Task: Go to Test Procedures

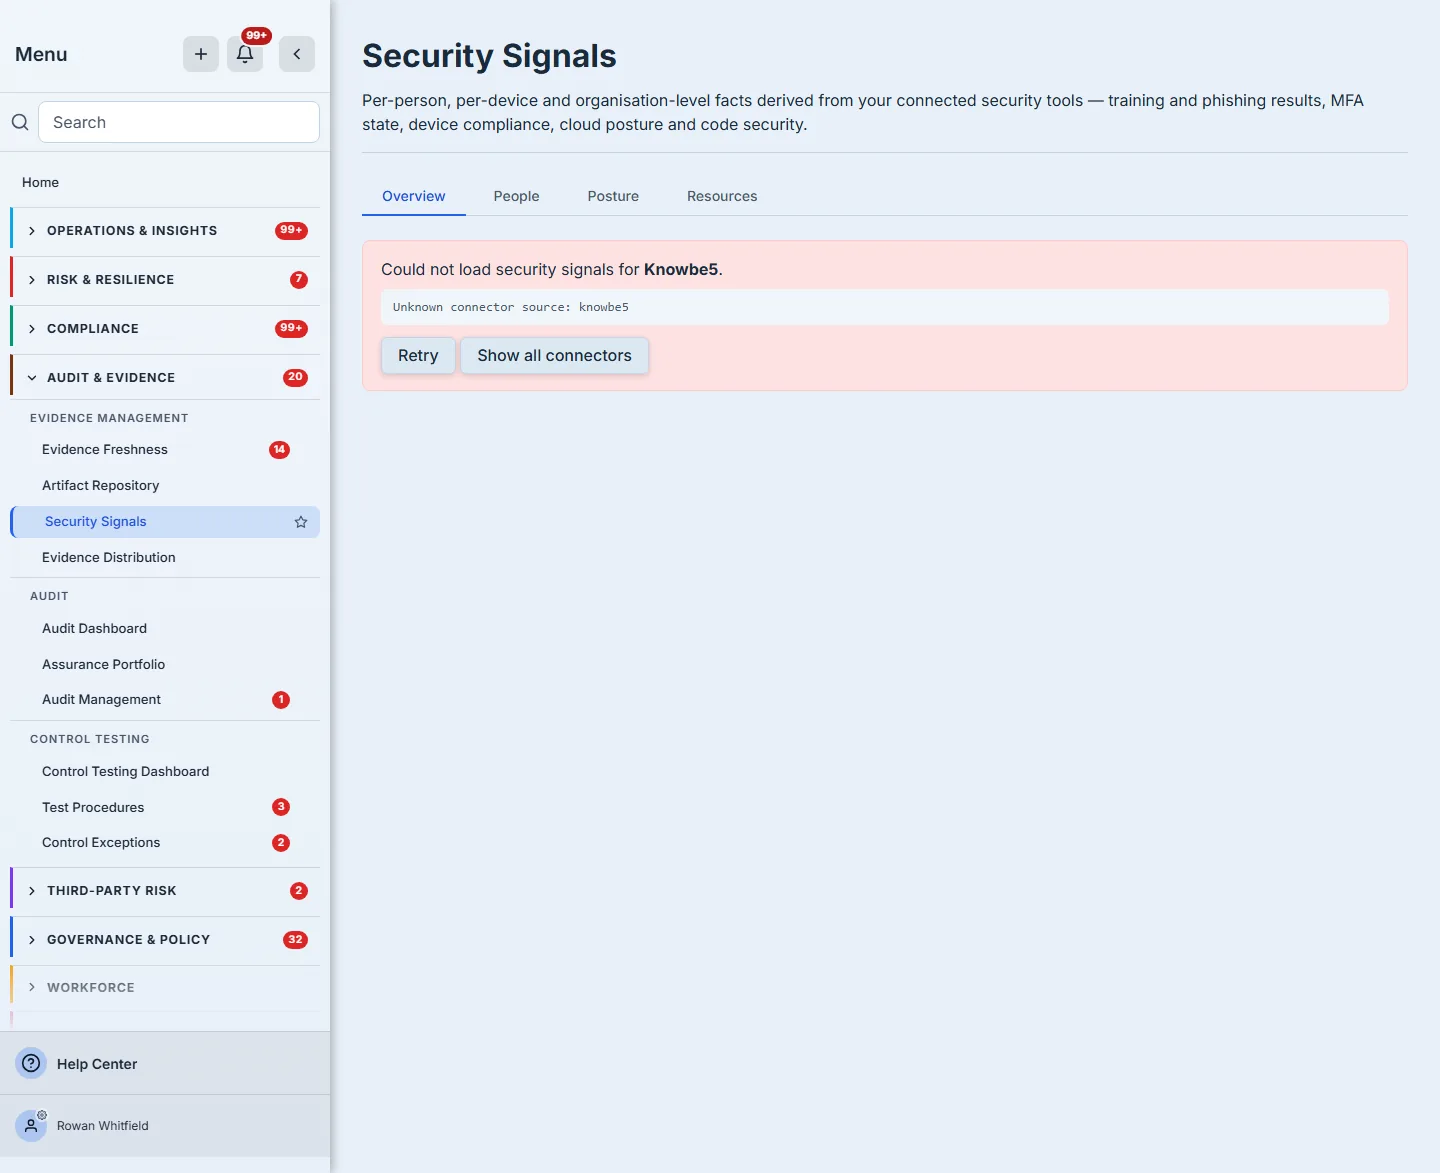Action: point(165,808)
